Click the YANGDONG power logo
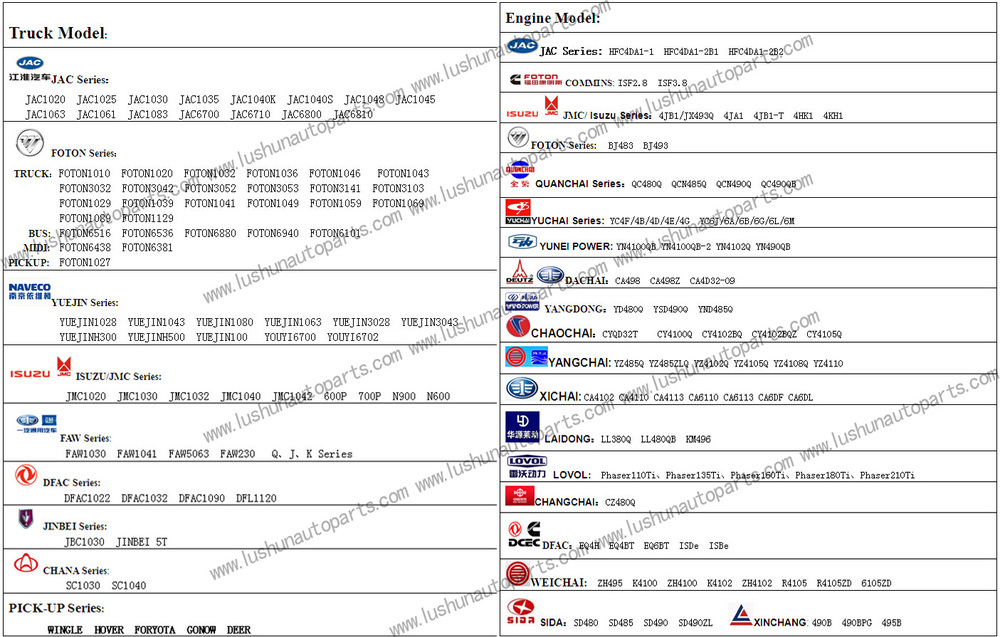The image size is (1000, 637). [x=522, y=301]
